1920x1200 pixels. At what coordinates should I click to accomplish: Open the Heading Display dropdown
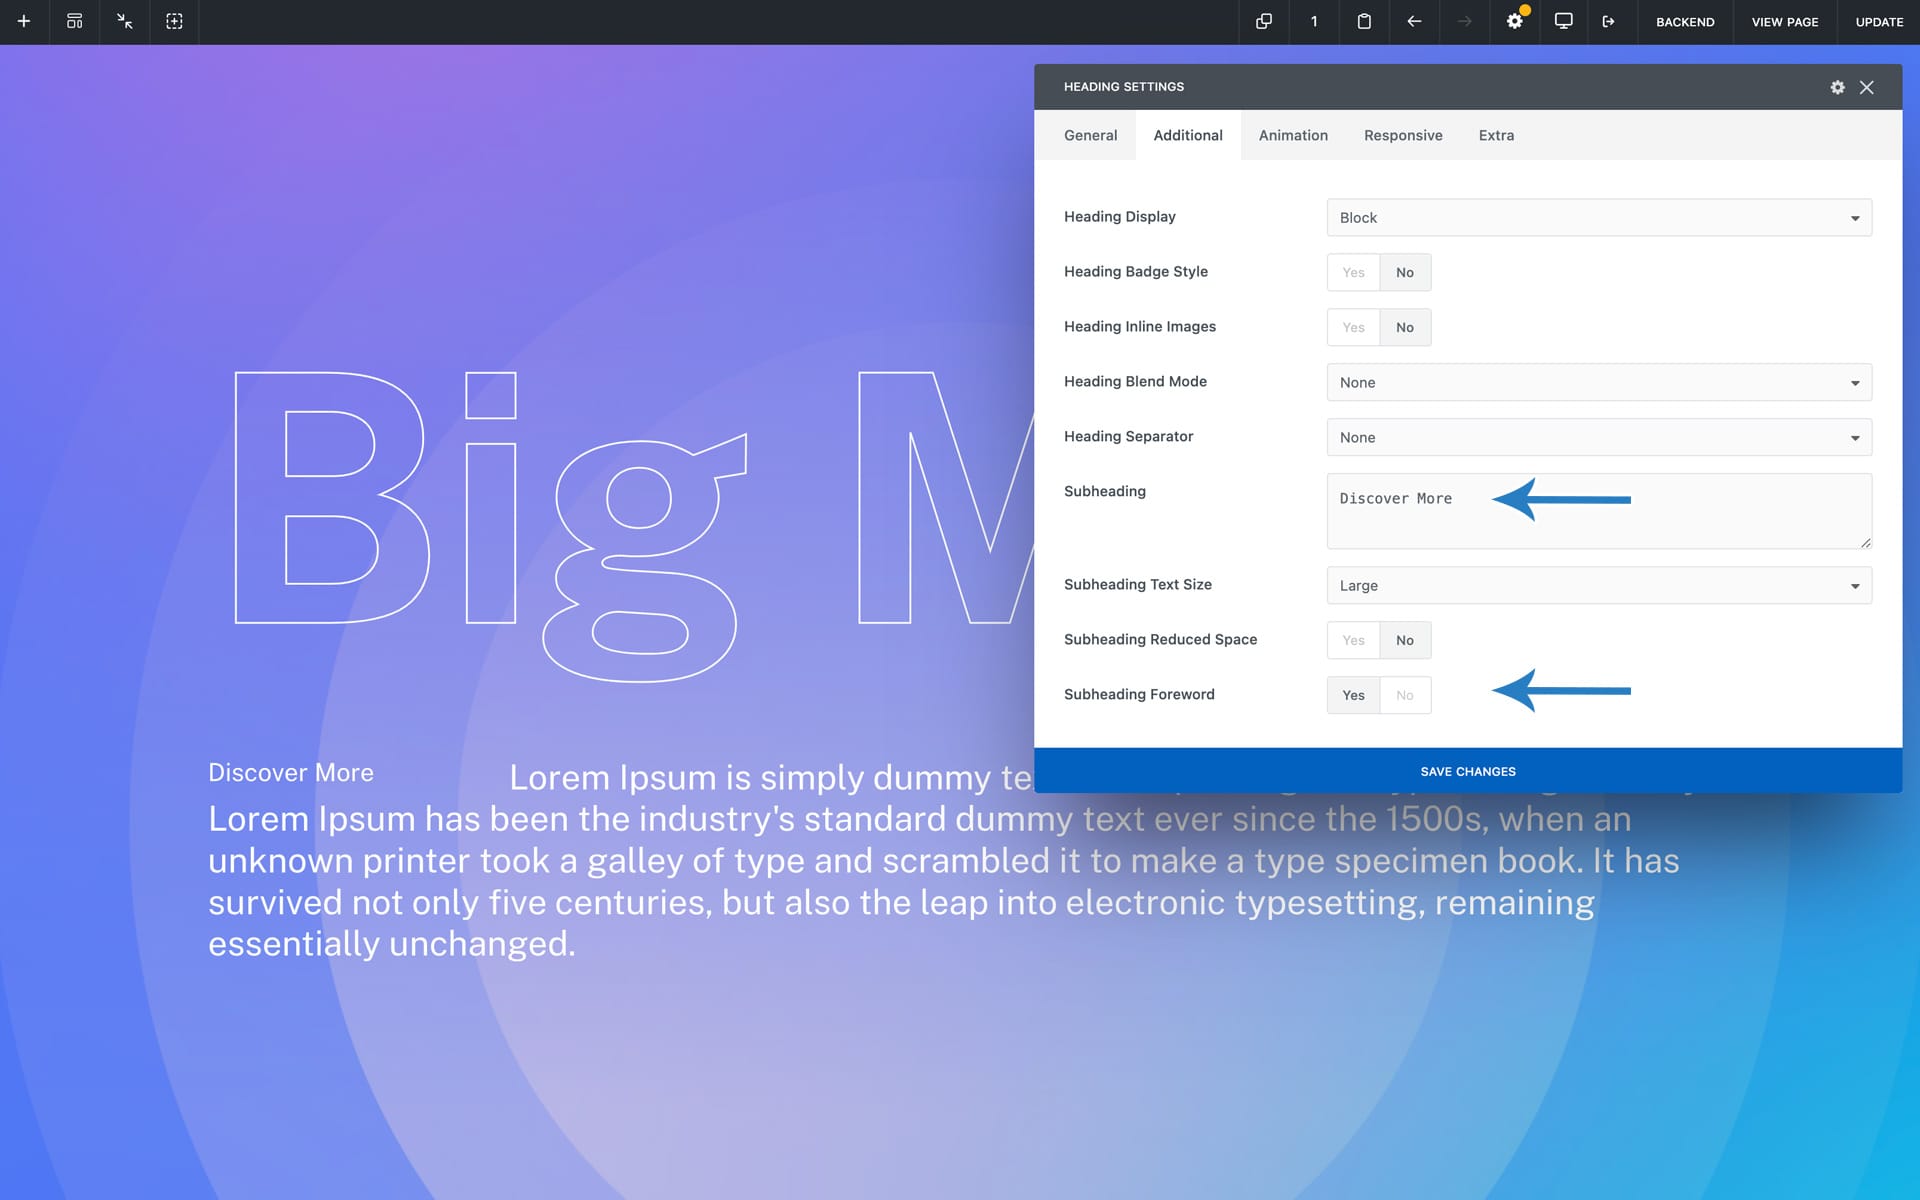(1599, 218)
